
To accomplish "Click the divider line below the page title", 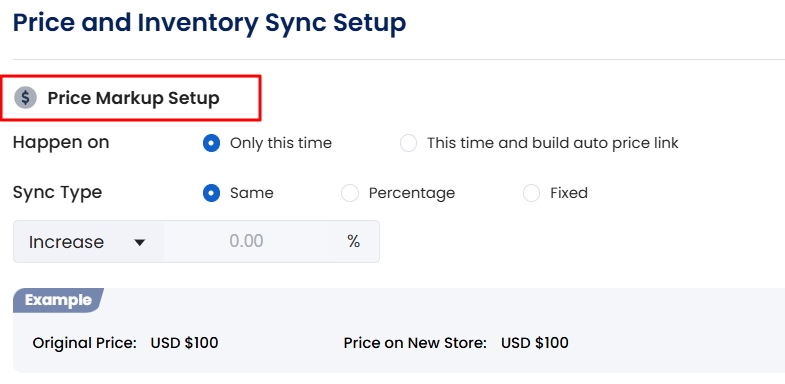I will 399,60.
